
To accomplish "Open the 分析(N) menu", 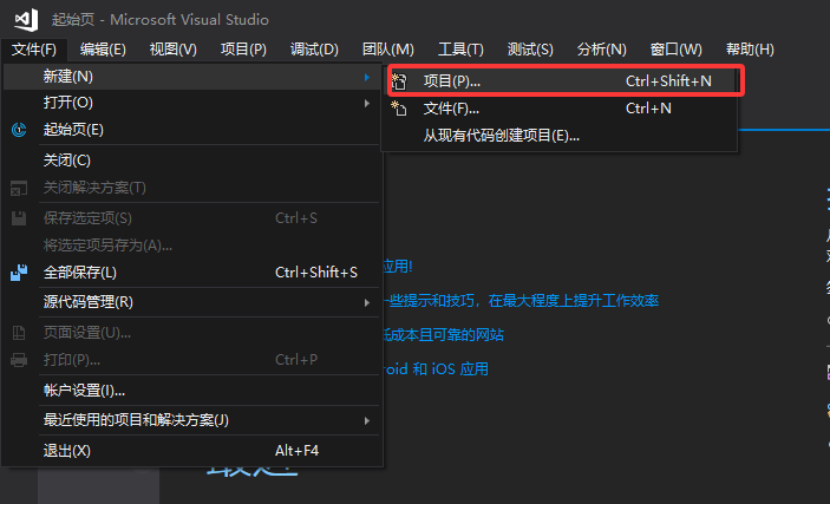I will tap(602, 50).
